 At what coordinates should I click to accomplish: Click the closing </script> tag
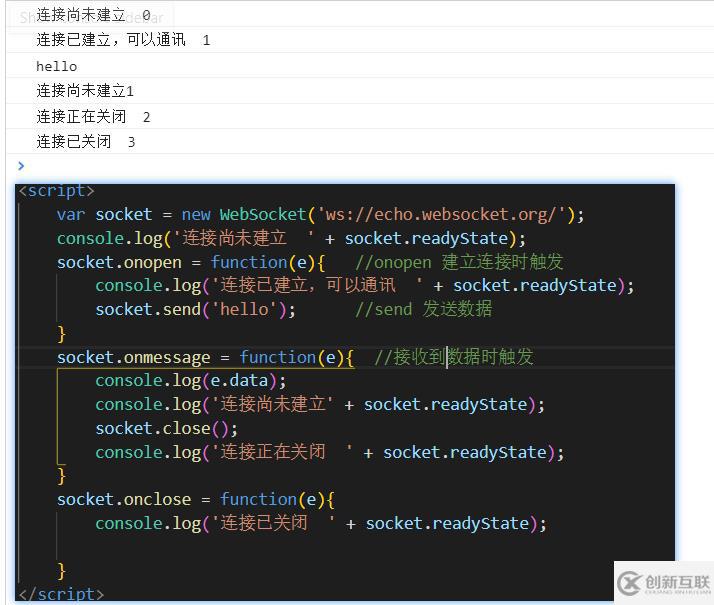click(x=61, y=594)
